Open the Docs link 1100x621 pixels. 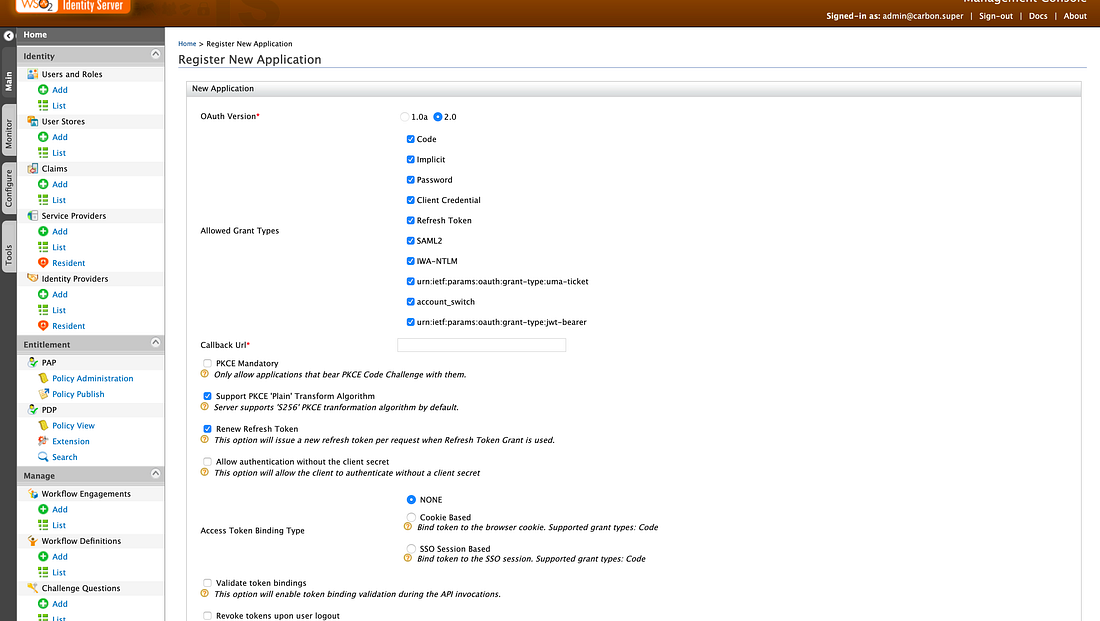pyautogui.click(x=1038, y=16)
